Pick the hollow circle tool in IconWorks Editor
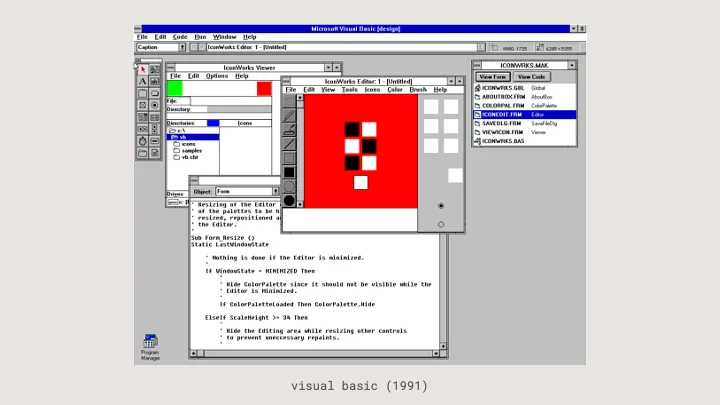The image size is (720, 405). coord(289,186)
